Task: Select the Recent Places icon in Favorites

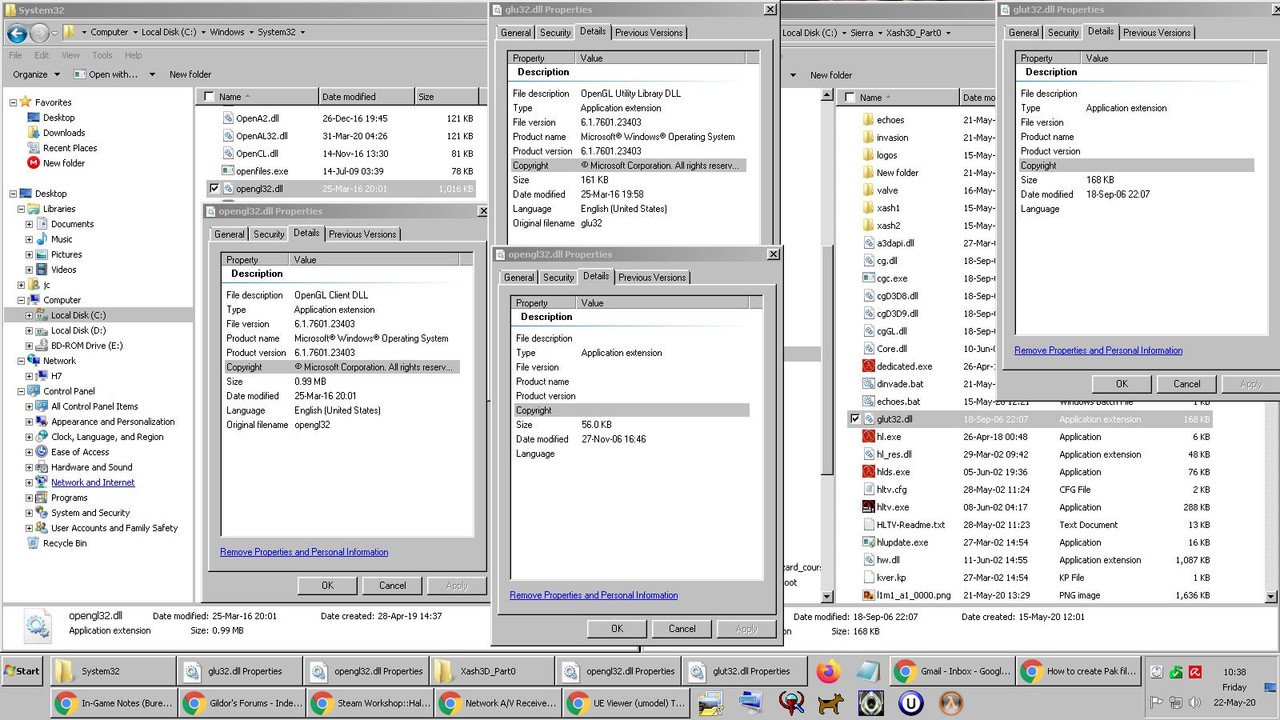Action: pyautogui.click(x=34, y=147)
